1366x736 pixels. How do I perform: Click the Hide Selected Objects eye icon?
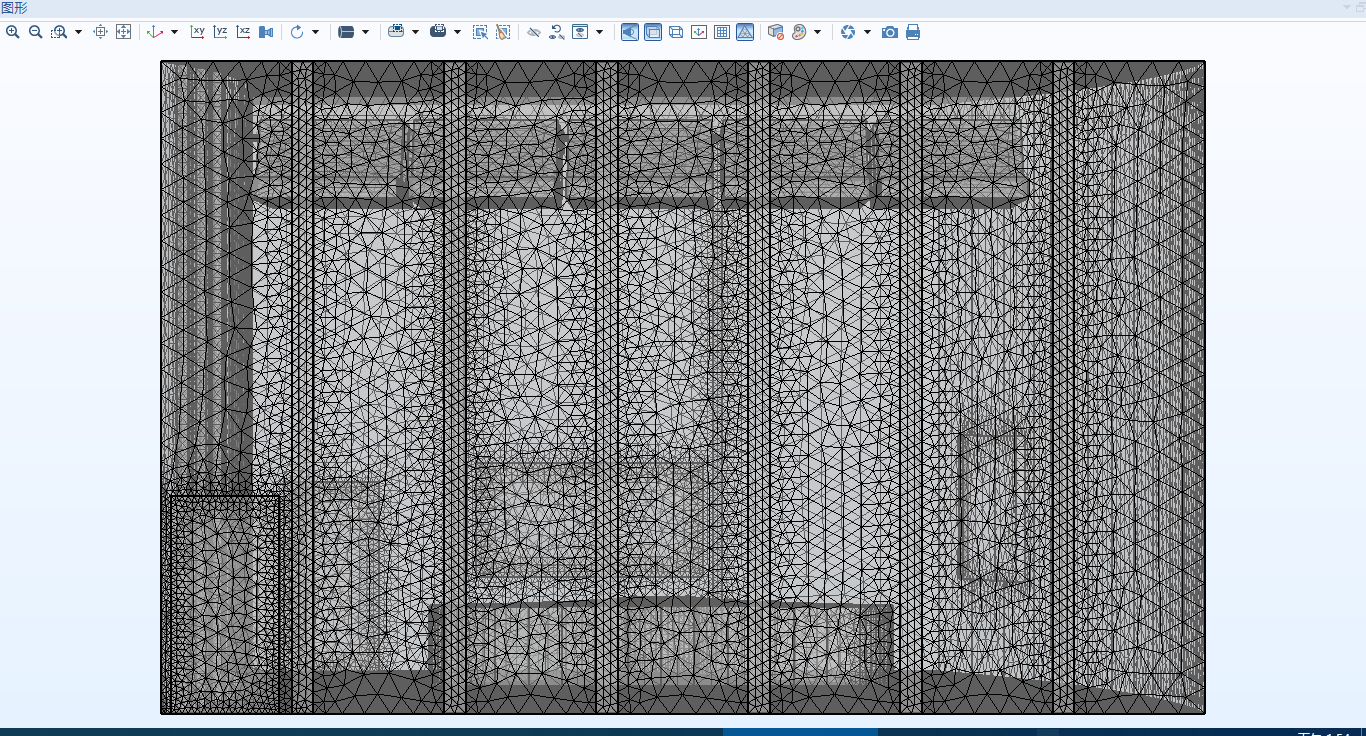coord(534,32)
